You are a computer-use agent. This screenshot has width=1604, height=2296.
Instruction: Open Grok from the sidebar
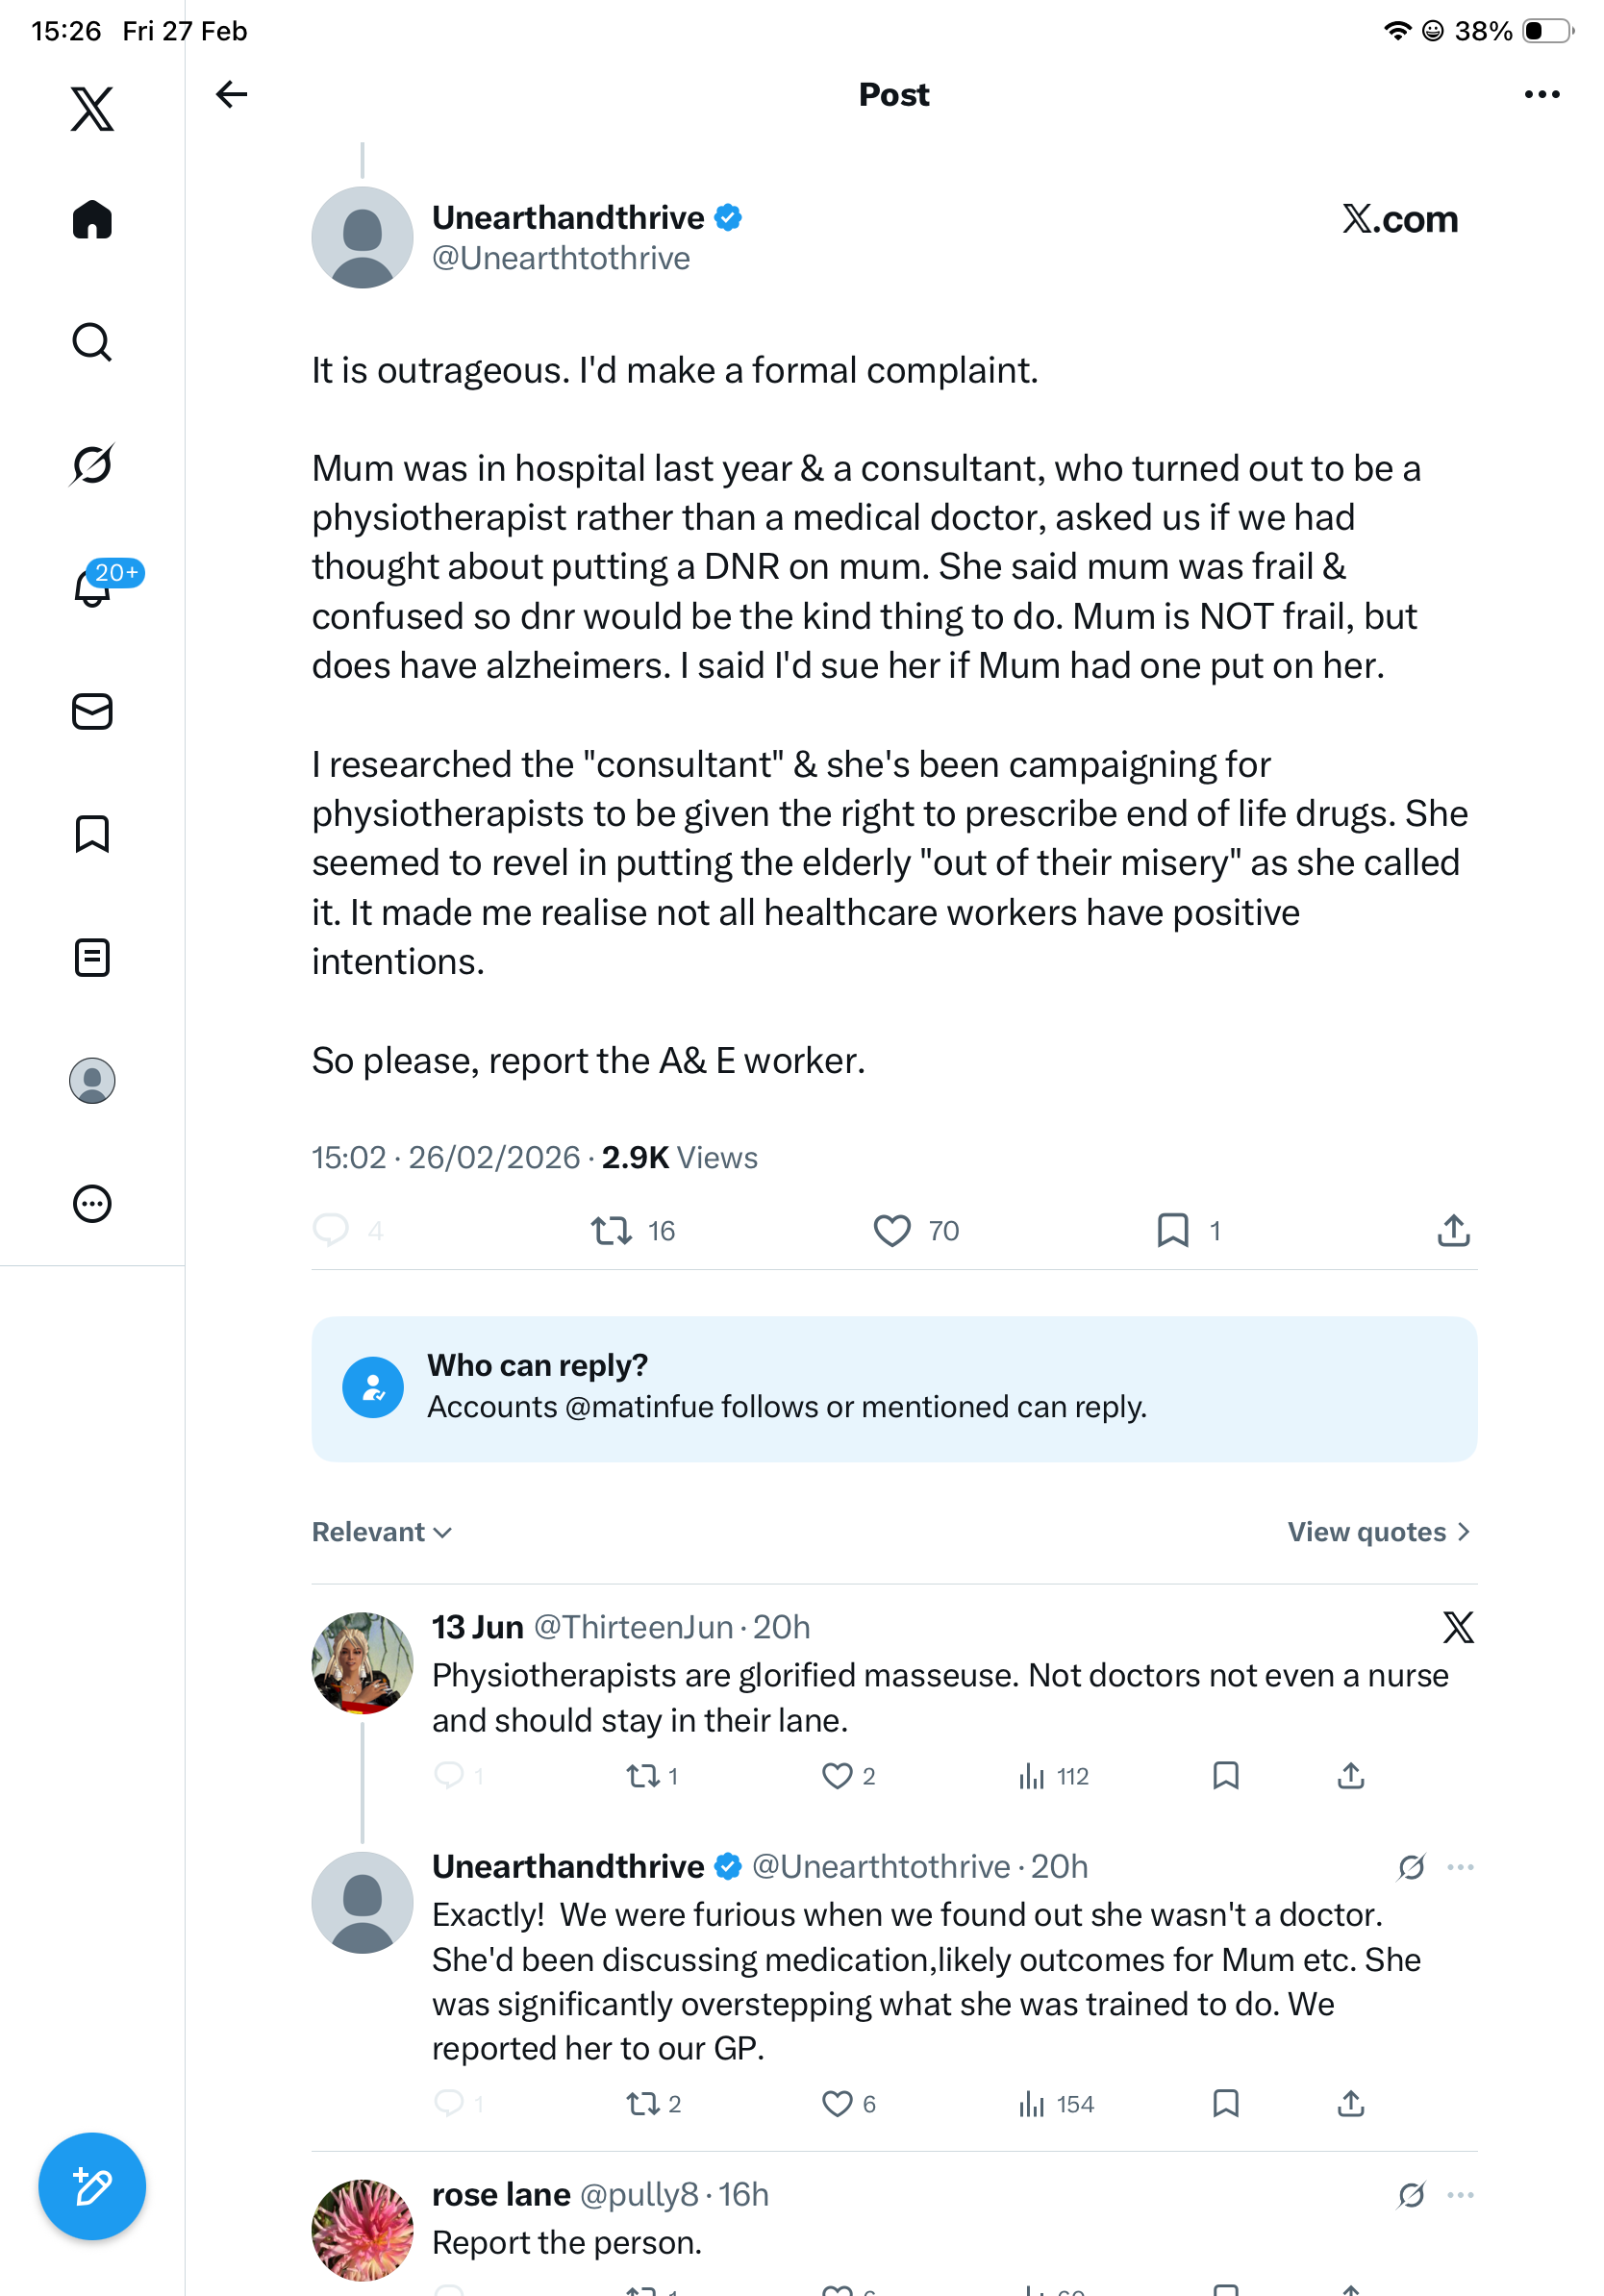point(92,465)
